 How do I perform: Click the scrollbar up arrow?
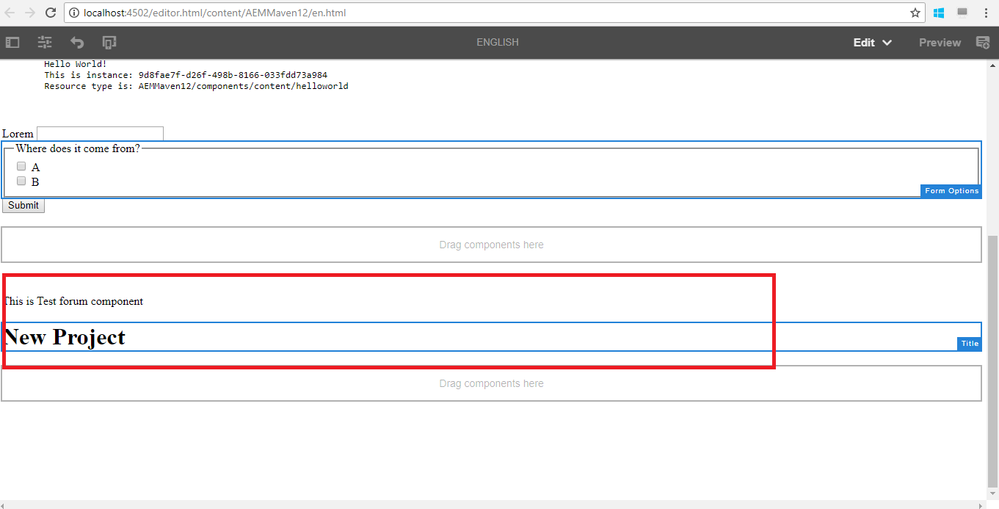pos(993,65)
